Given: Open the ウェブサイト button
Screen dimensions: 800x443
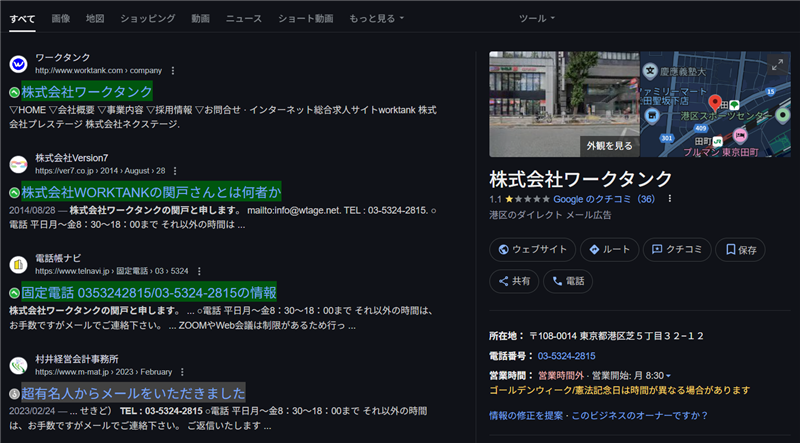Looking at the screenshot, I should click(x=532, y=250).
